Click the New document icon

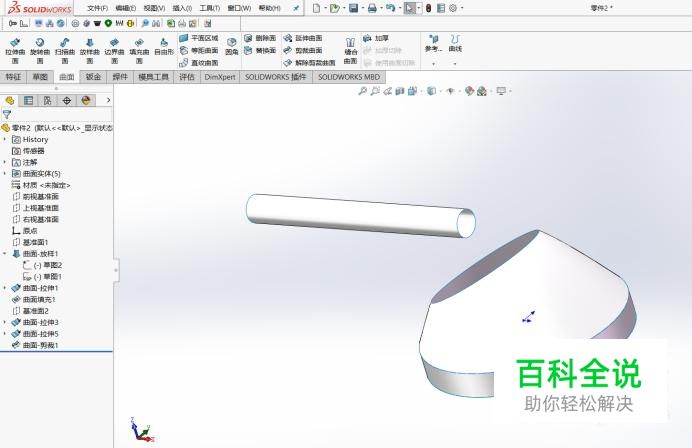(x=316, y=8)
